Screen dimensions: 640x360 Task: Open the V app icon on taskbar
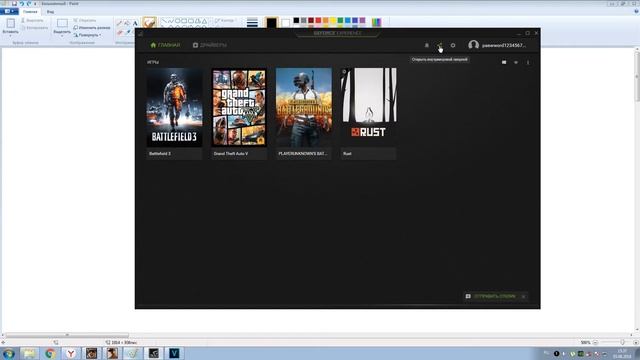pyautogui.click(x=174, y=353)
